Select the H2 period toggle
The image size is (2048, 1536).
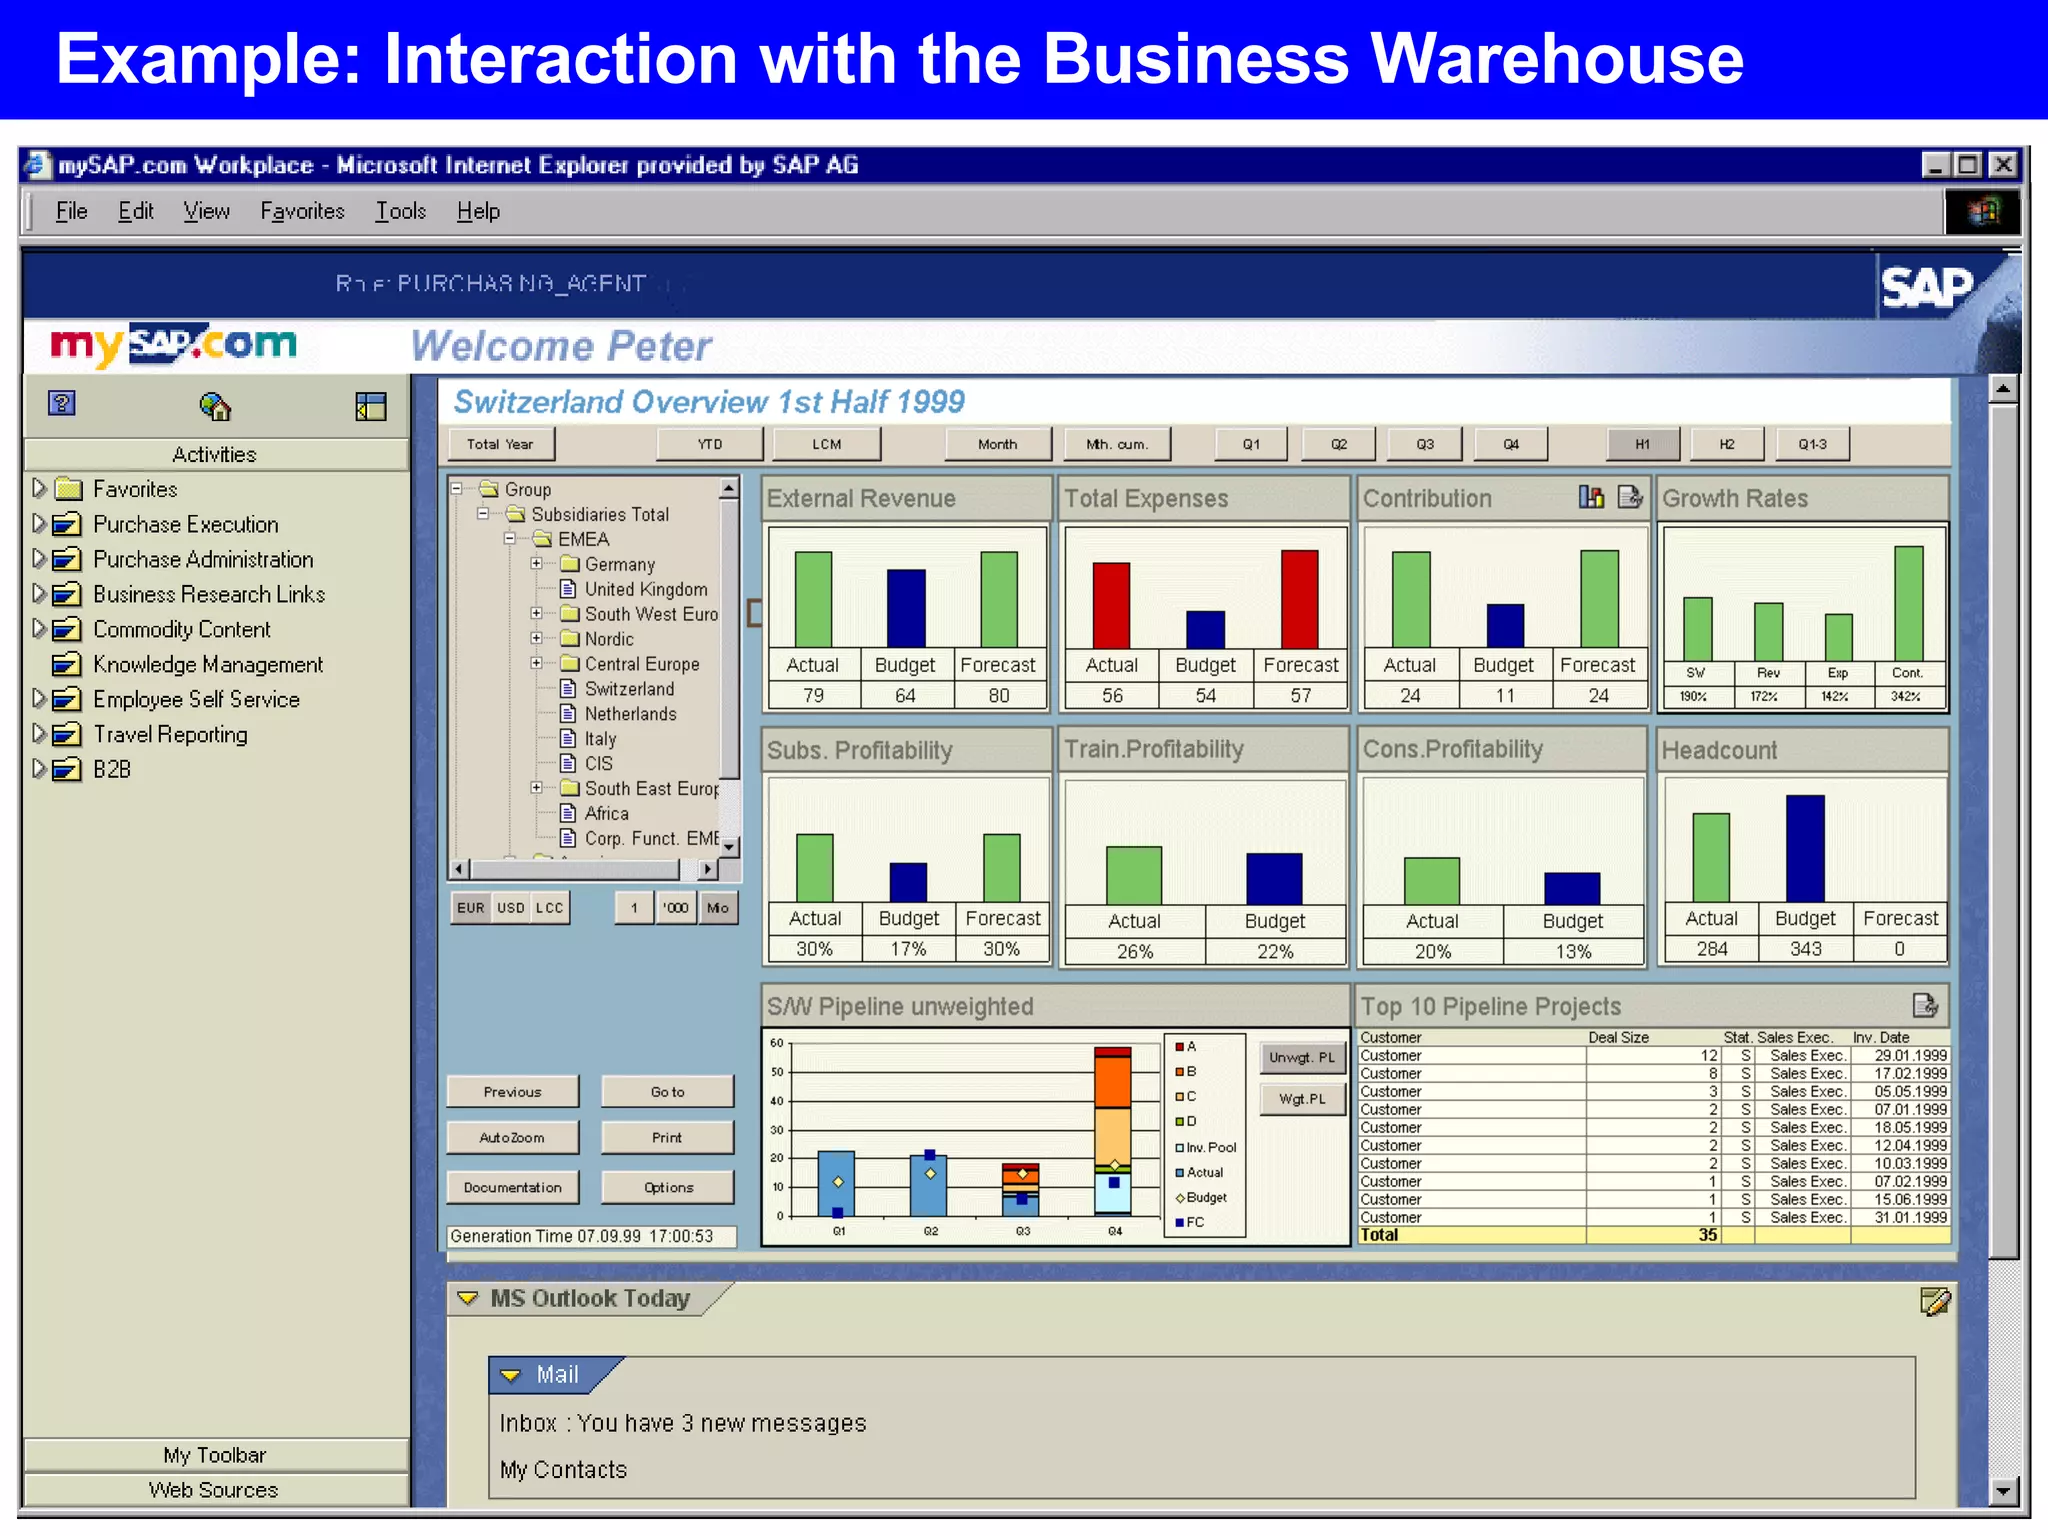click(1727, 444)
